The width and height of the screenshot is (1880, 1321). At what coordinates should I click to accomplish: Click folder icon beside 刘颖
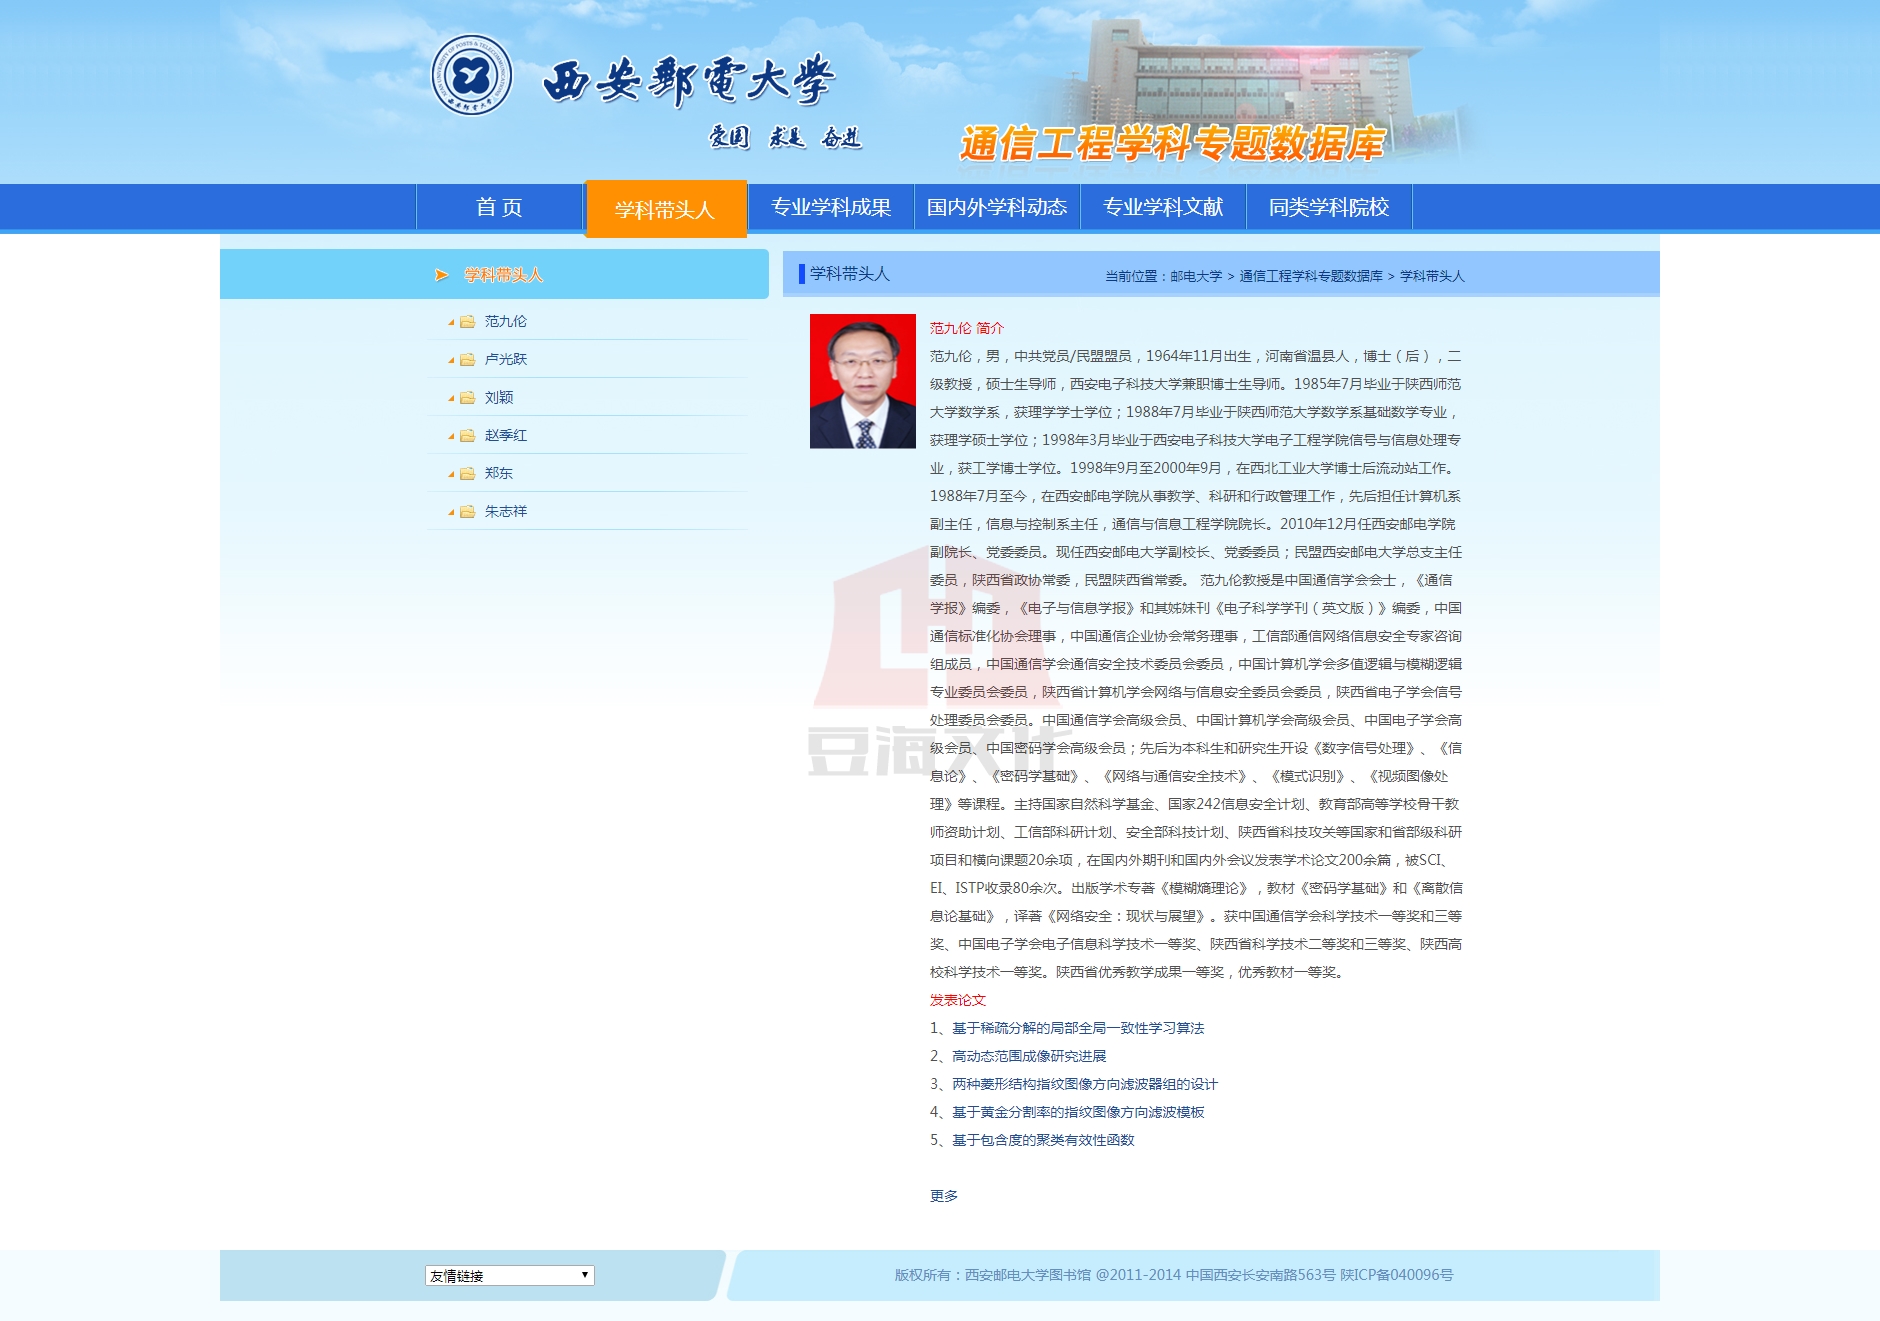(x=467, y=398)
